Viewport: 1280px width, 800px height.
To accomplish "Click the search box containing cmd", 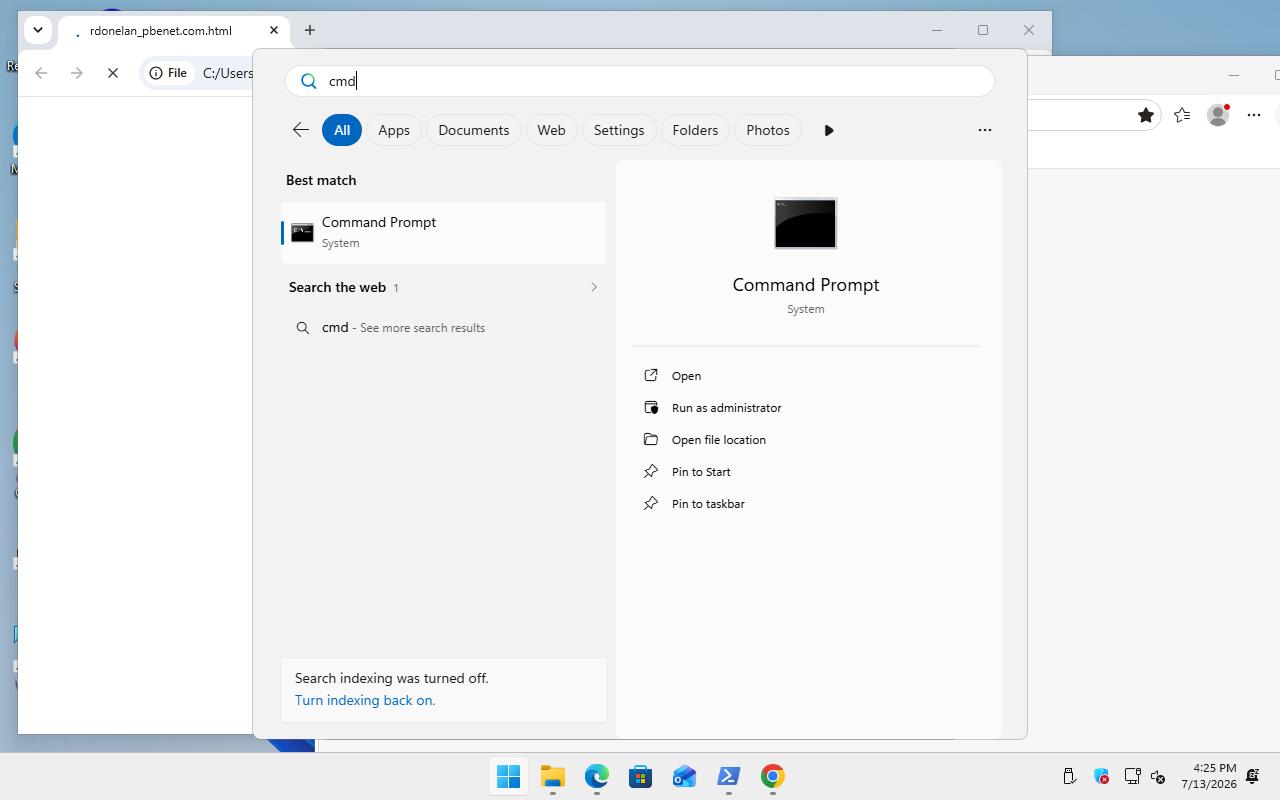I will pos(640,81).
